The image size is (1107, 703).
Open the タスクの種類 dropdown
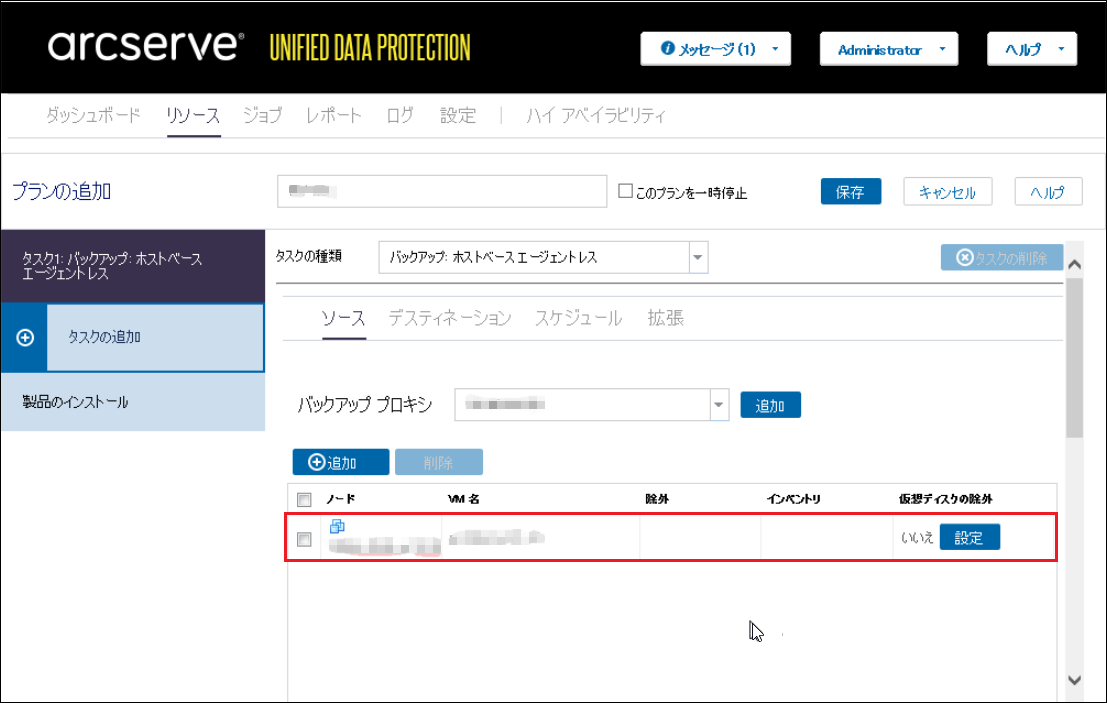coord(698,257)
